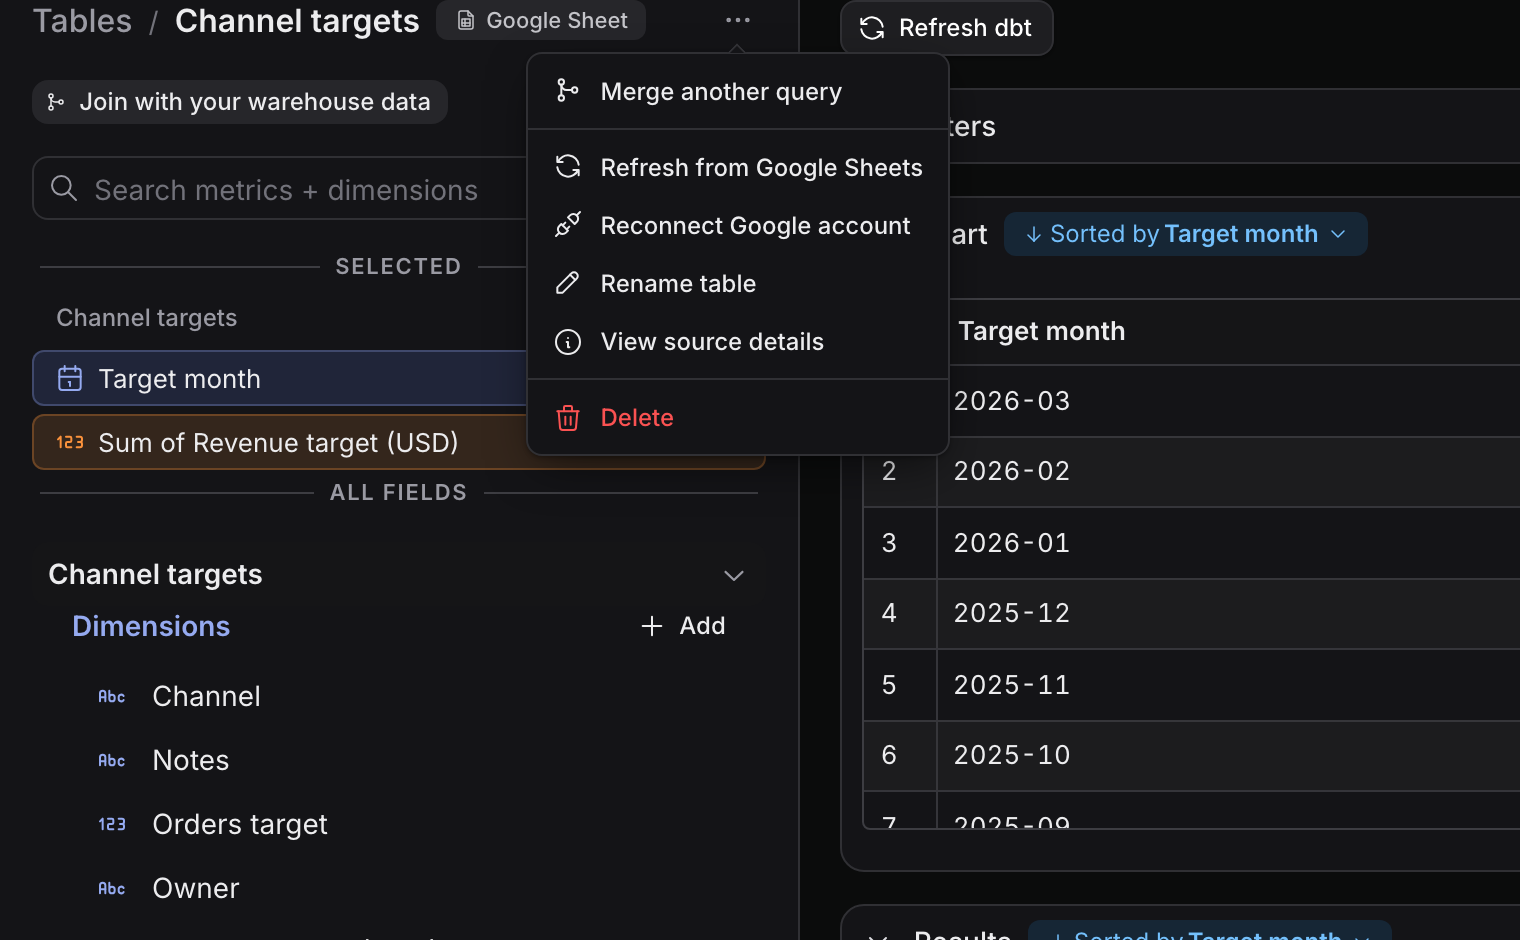The width and height of the screenshot is (1520, 940).
Task: Select Rename table text entry
Action: tap(678, 284)
